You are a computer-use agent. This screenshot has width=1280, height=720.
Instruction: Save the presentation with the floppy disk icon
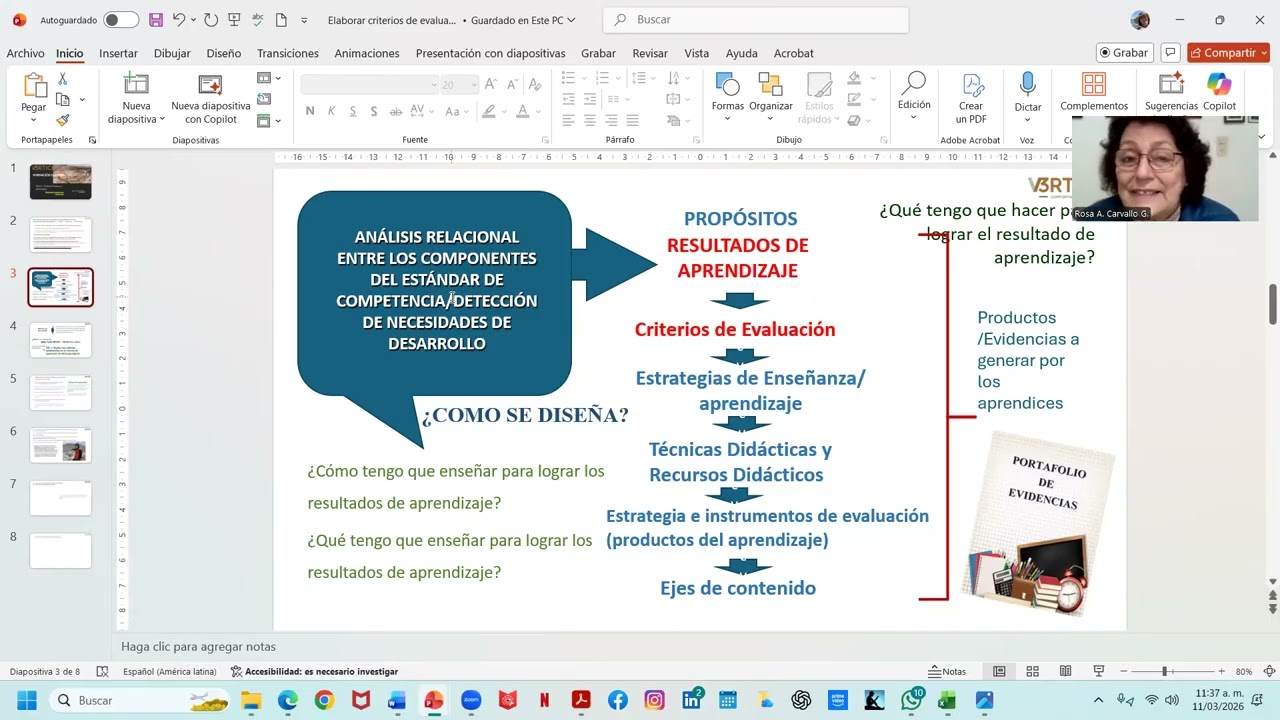156,20
